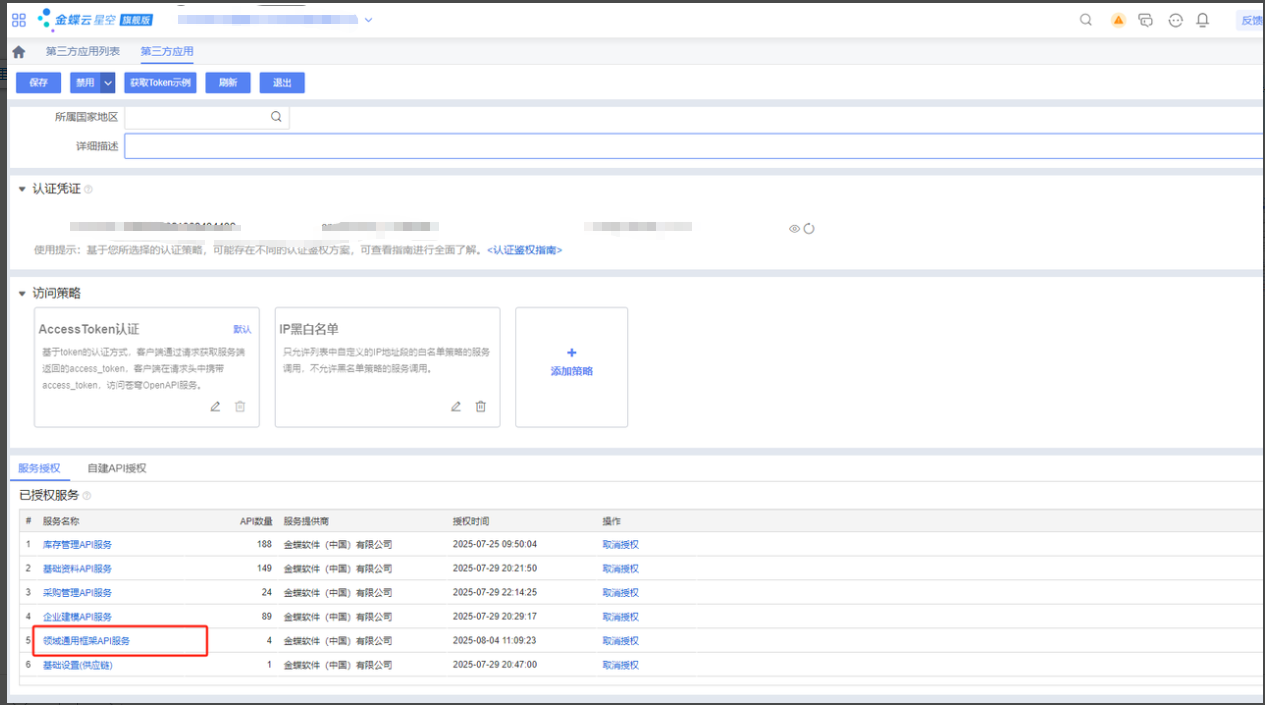Screen dimensions: 1265x705
Task: Open the app grid menu icon
Action: [19, 20]
